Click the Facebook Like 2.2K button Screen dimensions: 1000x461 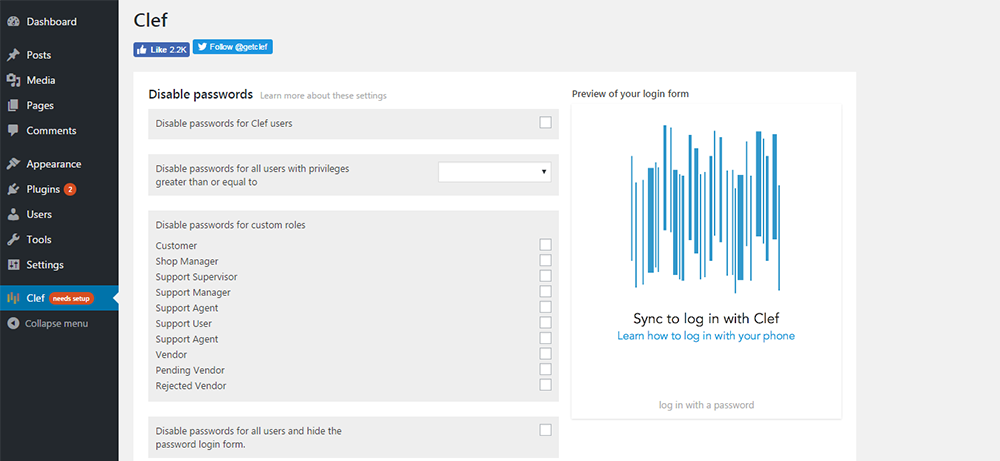[x=161, y=50]
